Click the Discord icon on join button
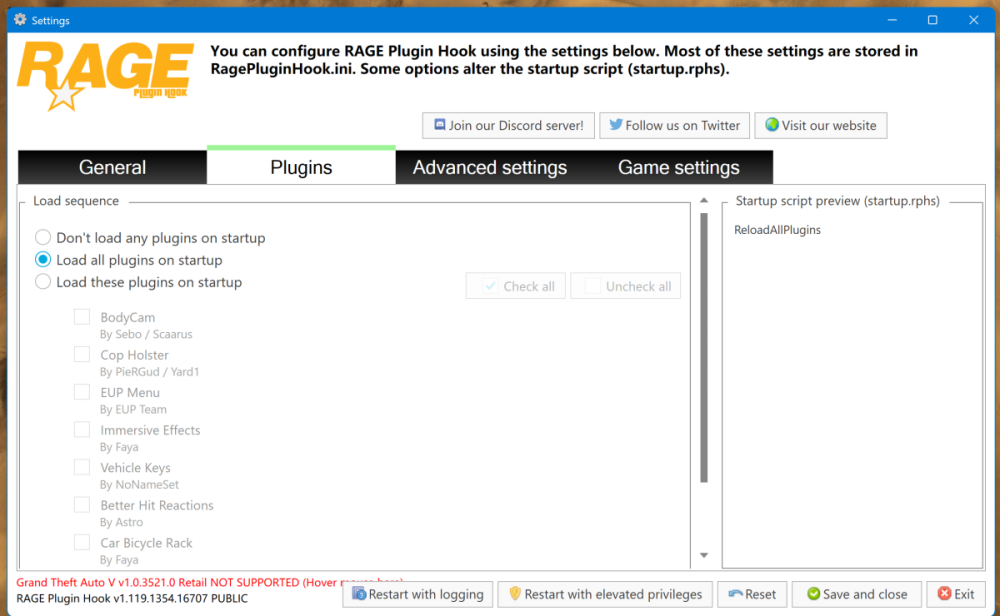 tap(438, 126)
